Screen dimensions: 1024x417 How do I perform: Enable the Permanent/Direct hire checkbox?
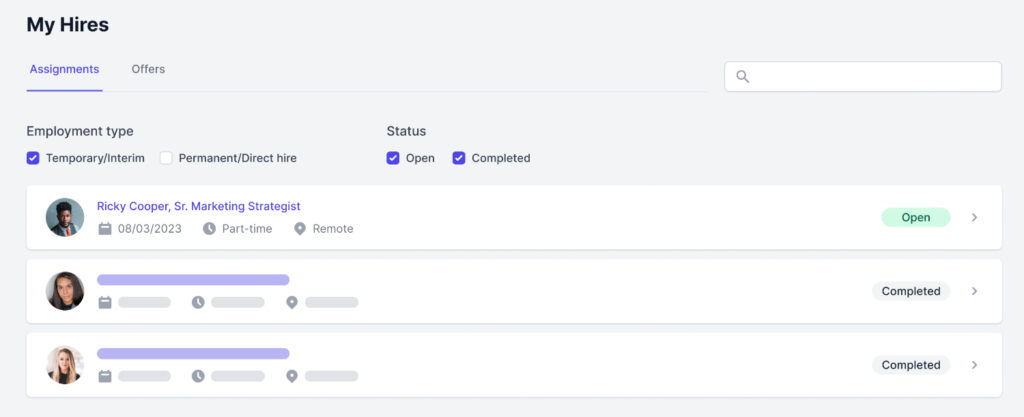pyautogui.click(x=166, y=158)
